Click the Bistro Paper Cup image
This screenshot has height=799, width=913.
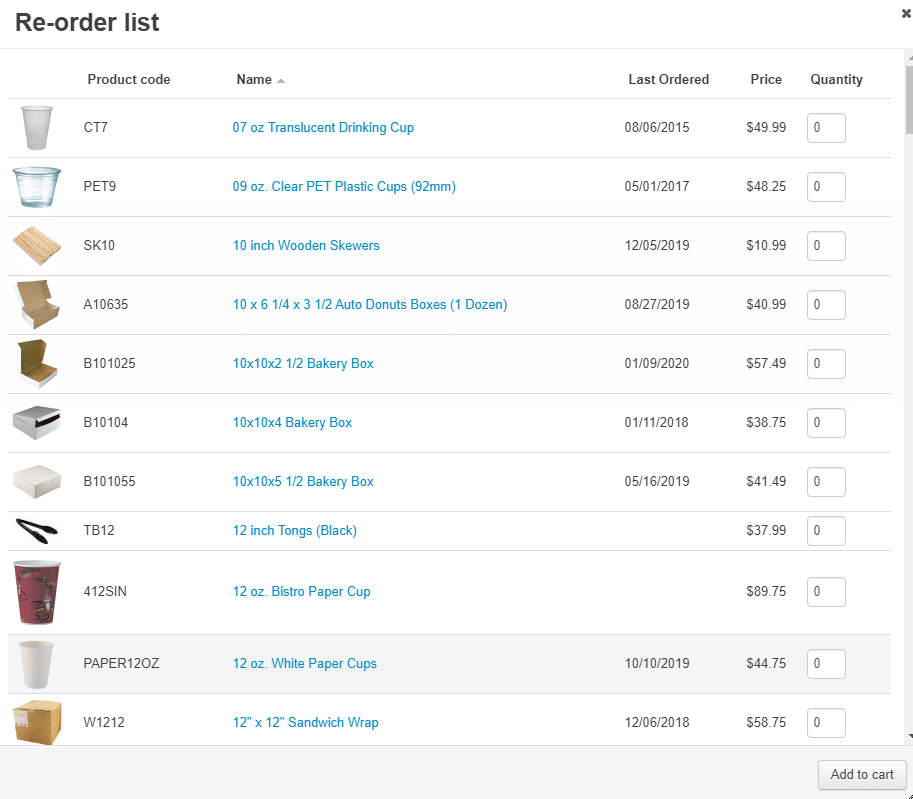[x=36, y=592]
